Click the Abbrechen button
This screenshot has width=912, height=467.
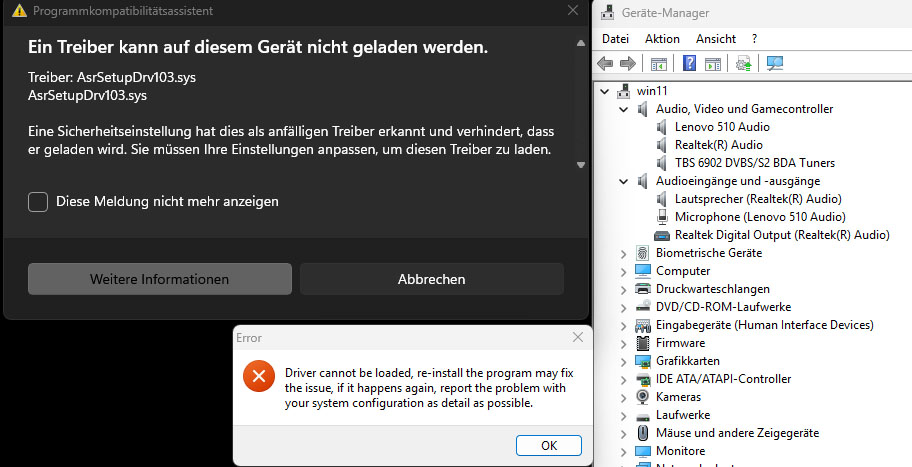point(432,279)
